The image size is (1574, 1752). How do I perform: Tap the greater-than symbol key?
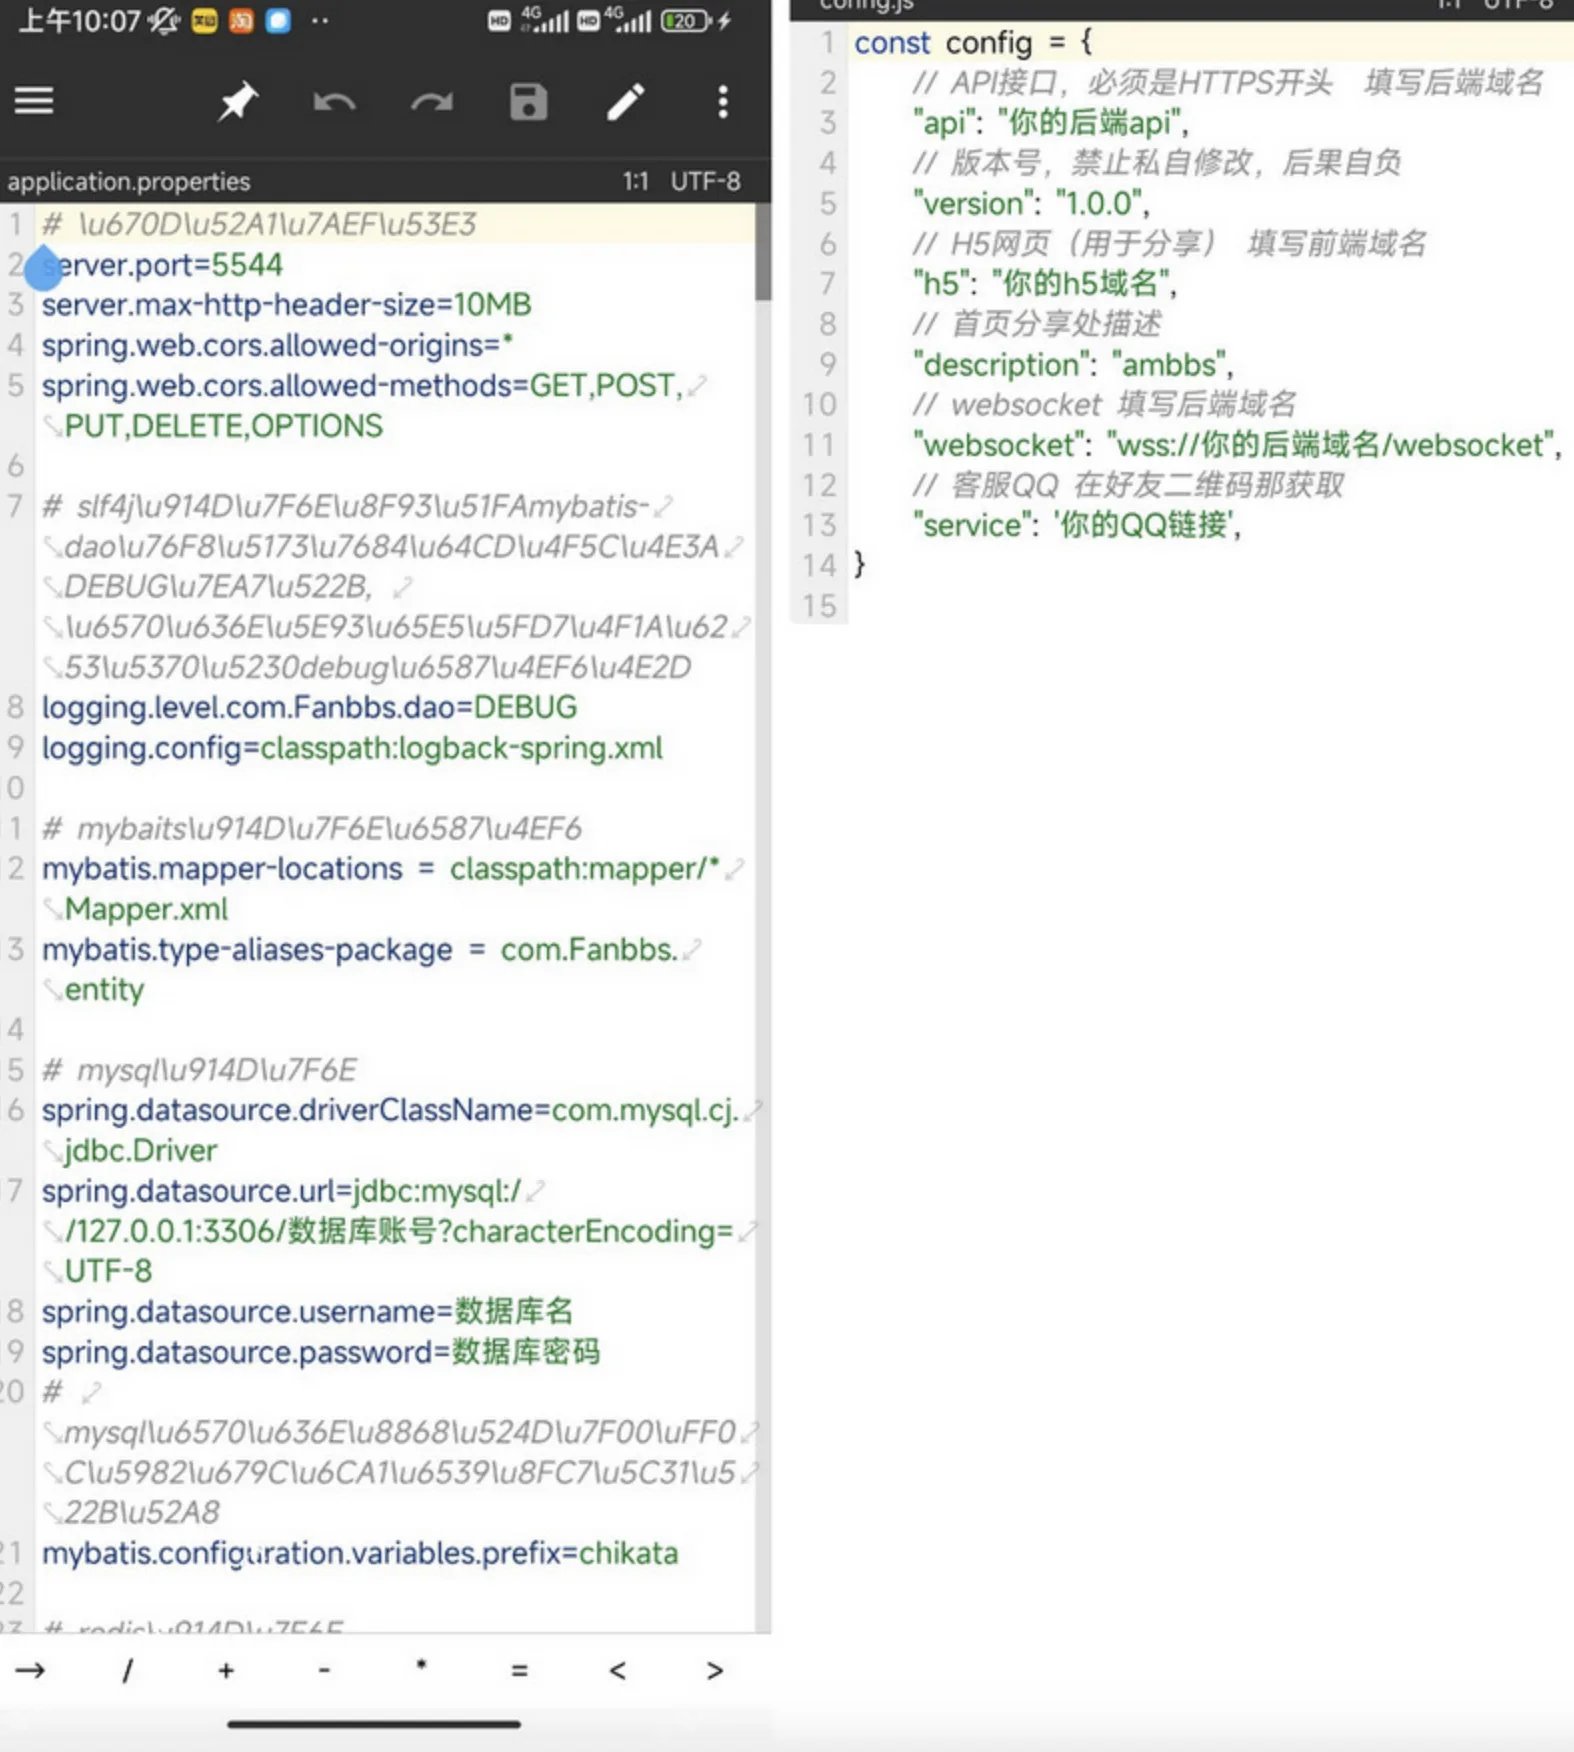(x=714, y=1670)
